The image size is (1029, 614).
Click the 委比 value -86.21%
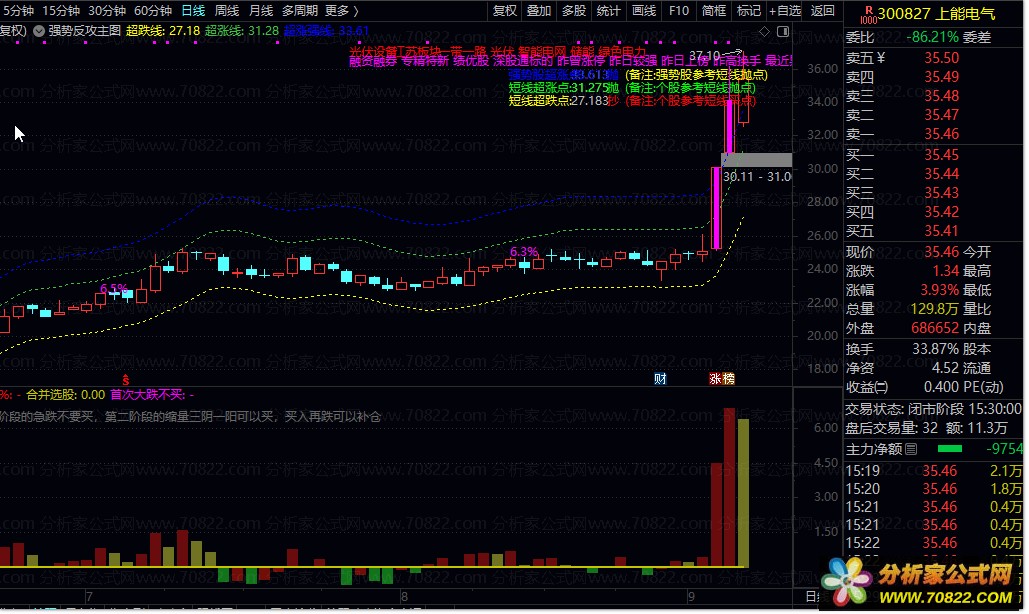coord(932,37)
